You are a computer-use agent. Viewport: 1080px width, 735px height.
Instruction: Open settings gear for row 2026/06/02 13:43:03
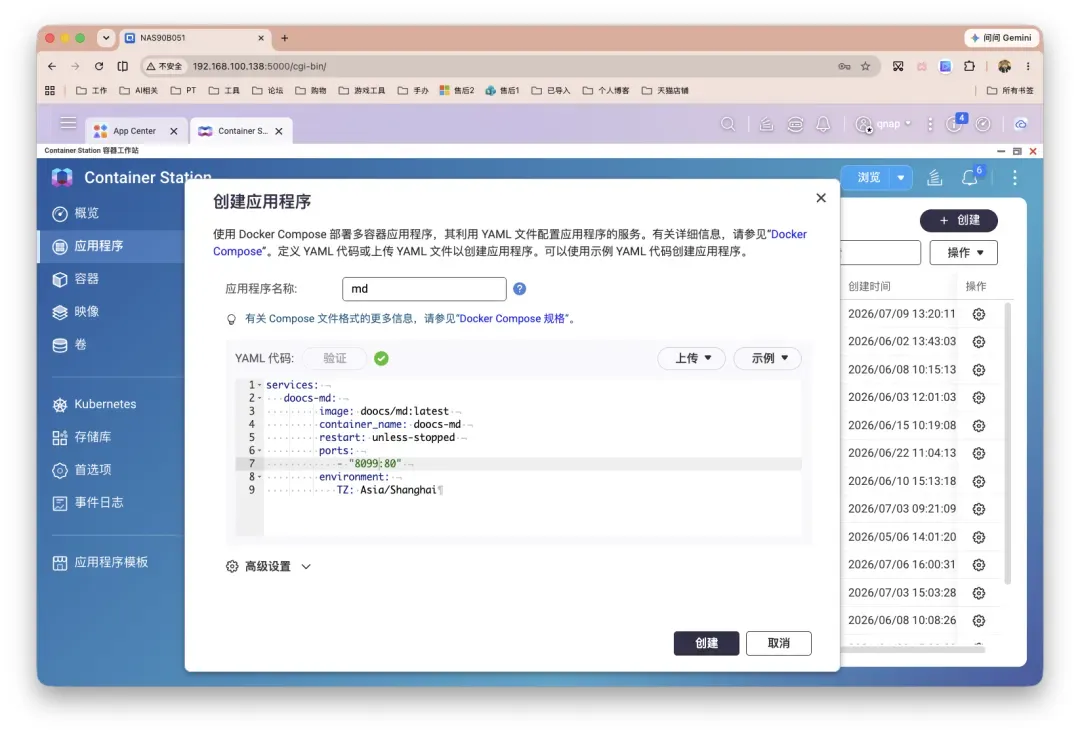pyautogui.click(x=979, y=342)
